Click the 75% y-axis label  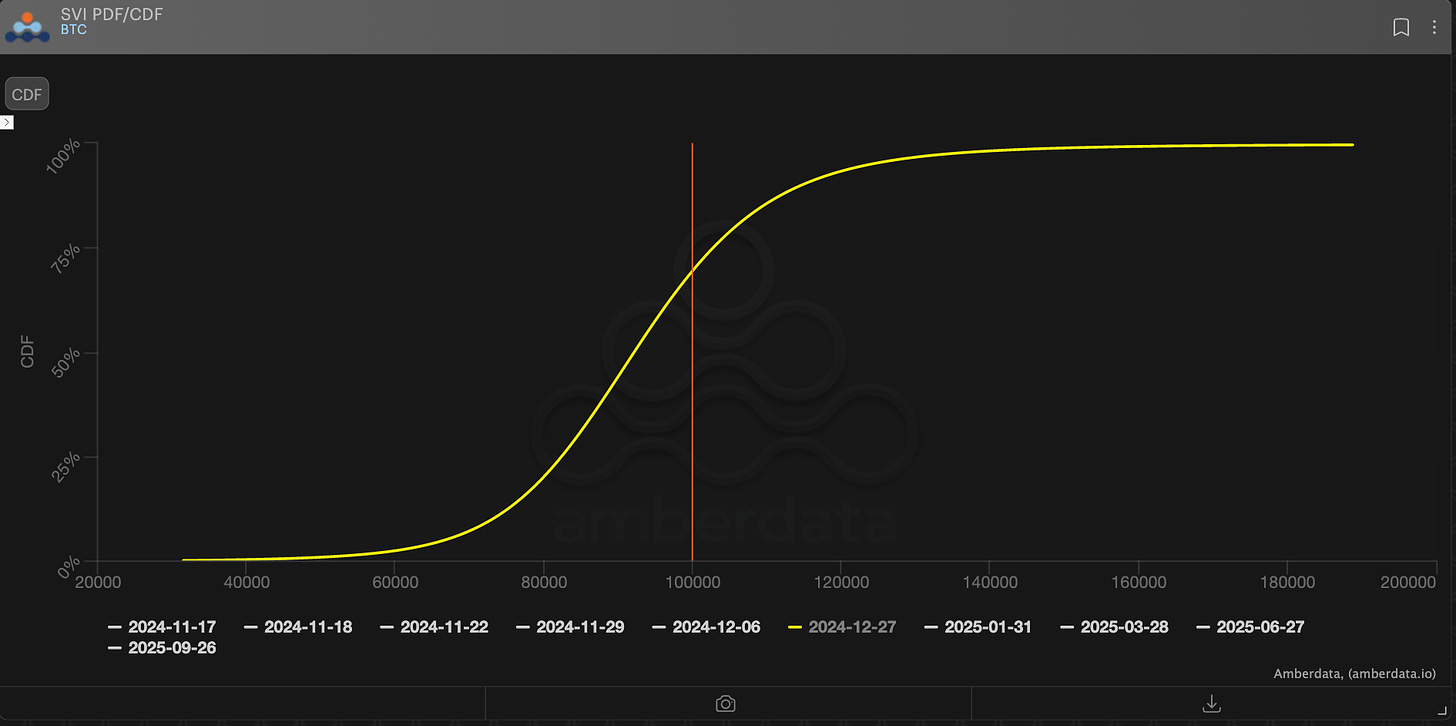tap(66, 258)
